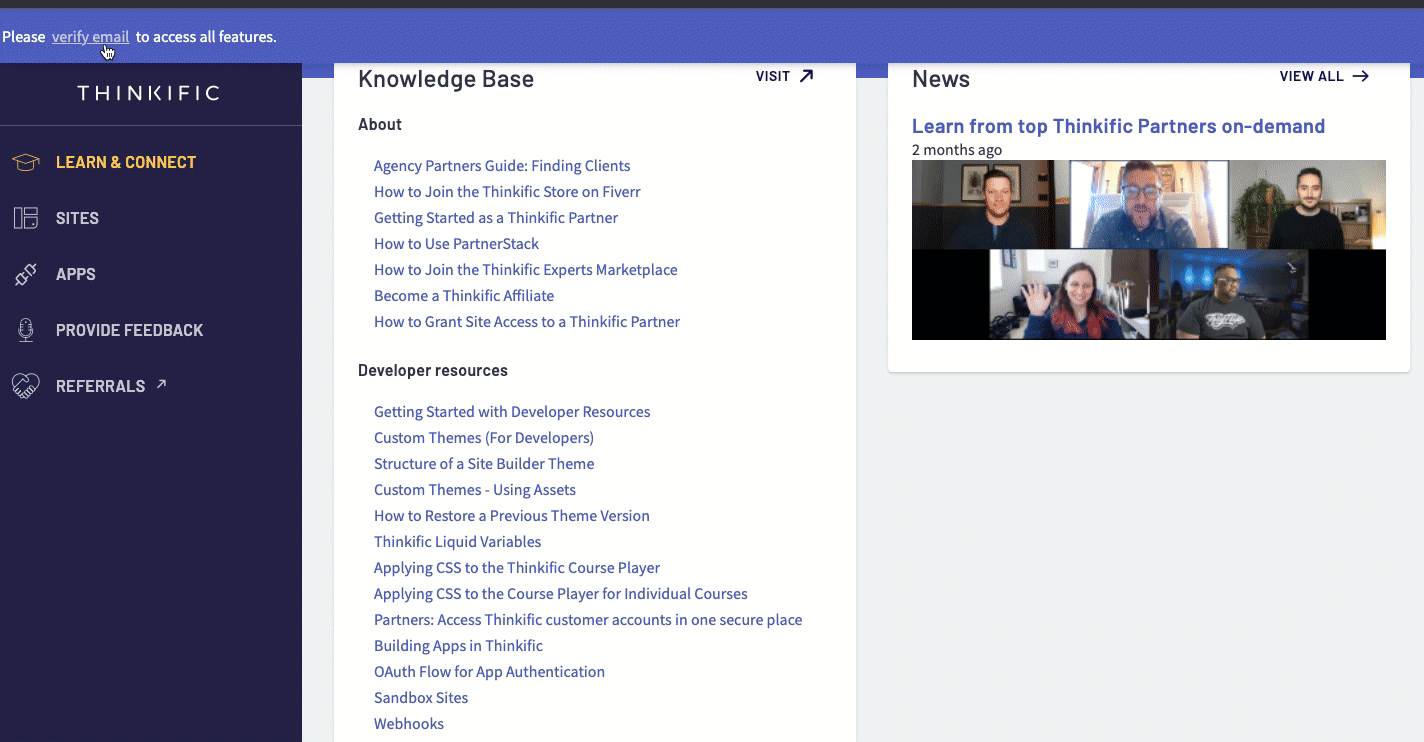Click the Thinkific logo in sidebar
The image size is (1424, 742).
tap(149, 93)
